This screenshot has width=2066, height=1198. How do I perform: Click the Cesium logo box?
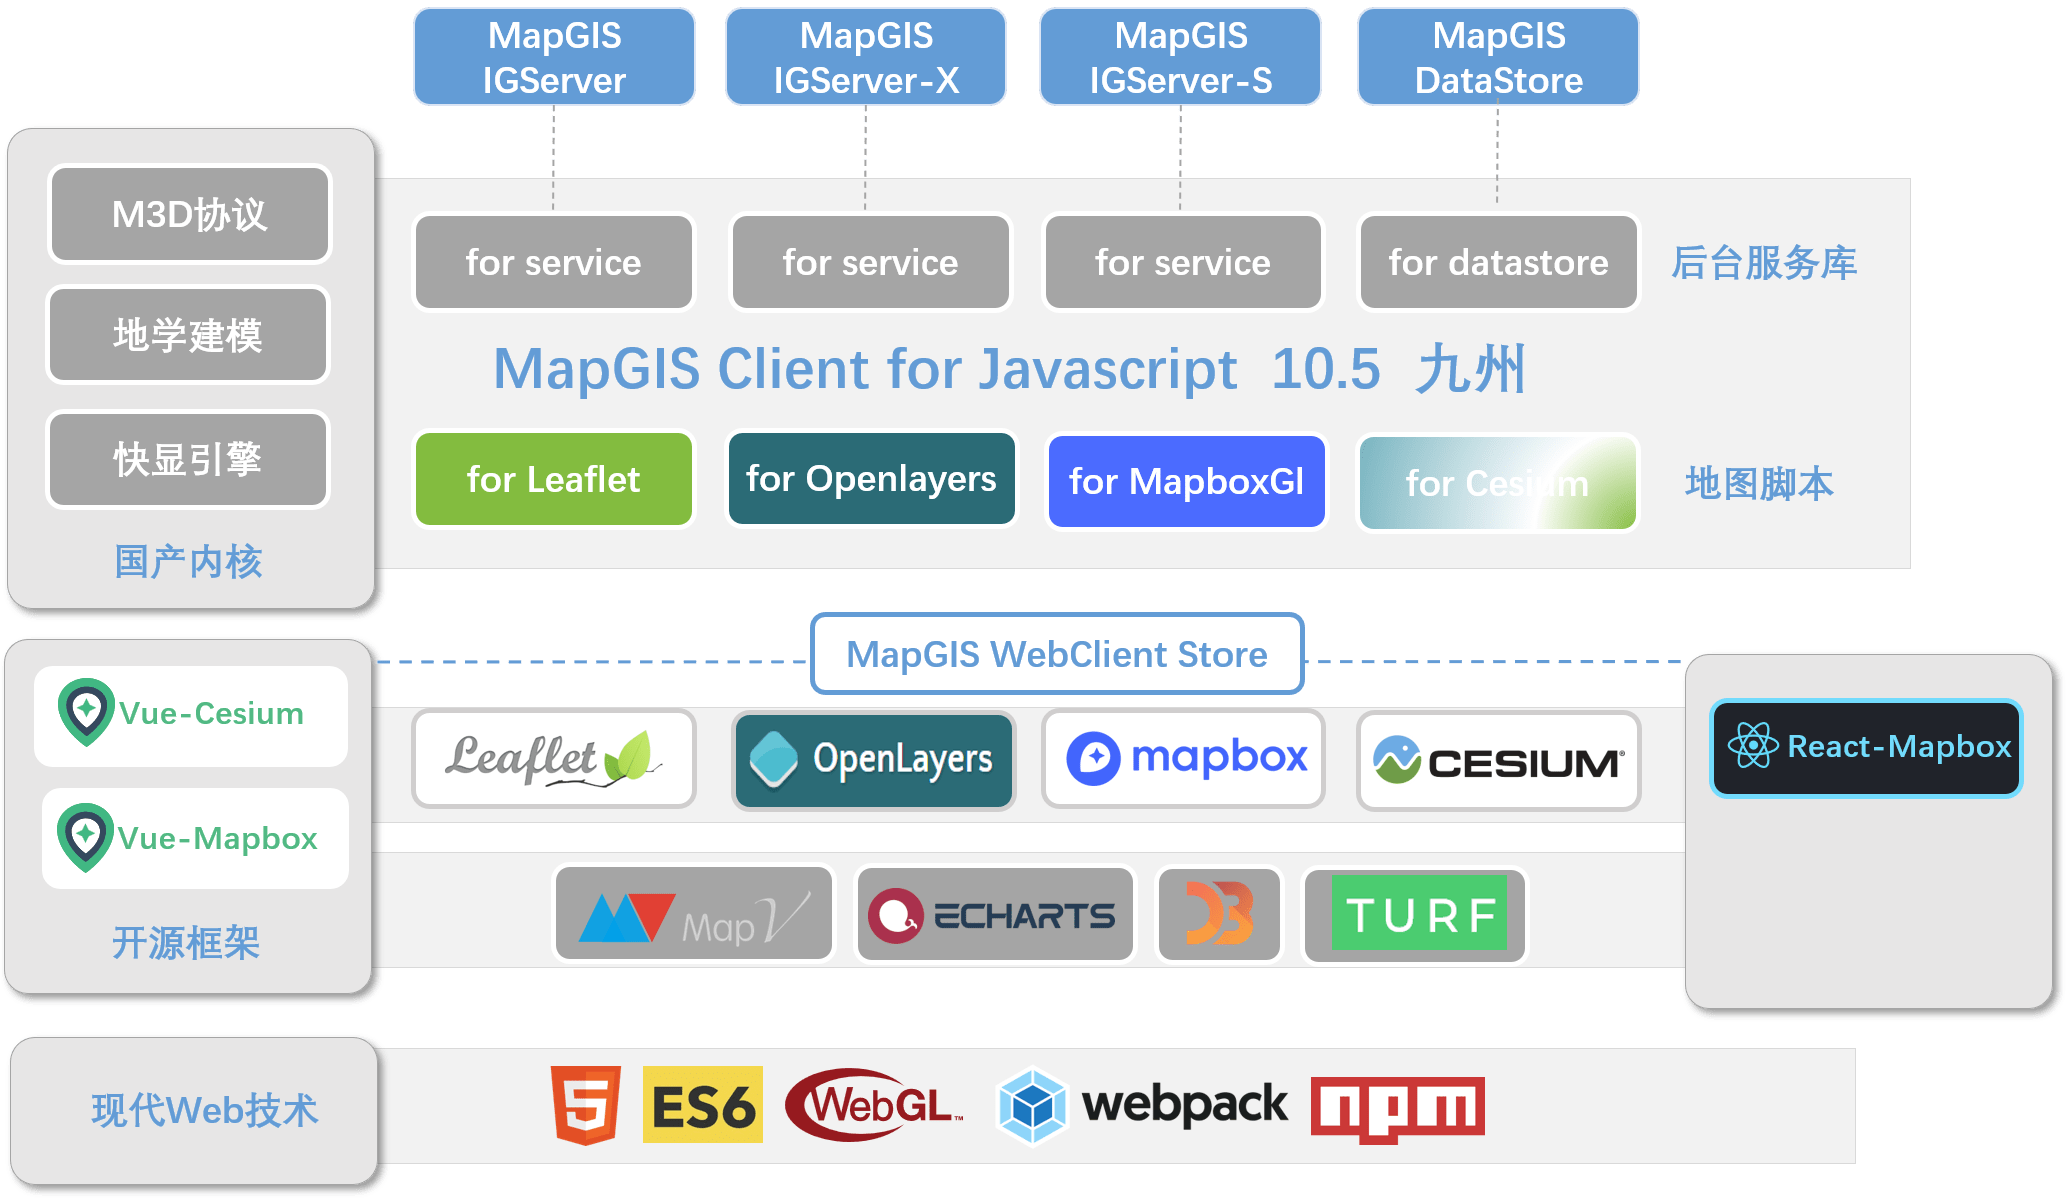[x=1498, y=760]
